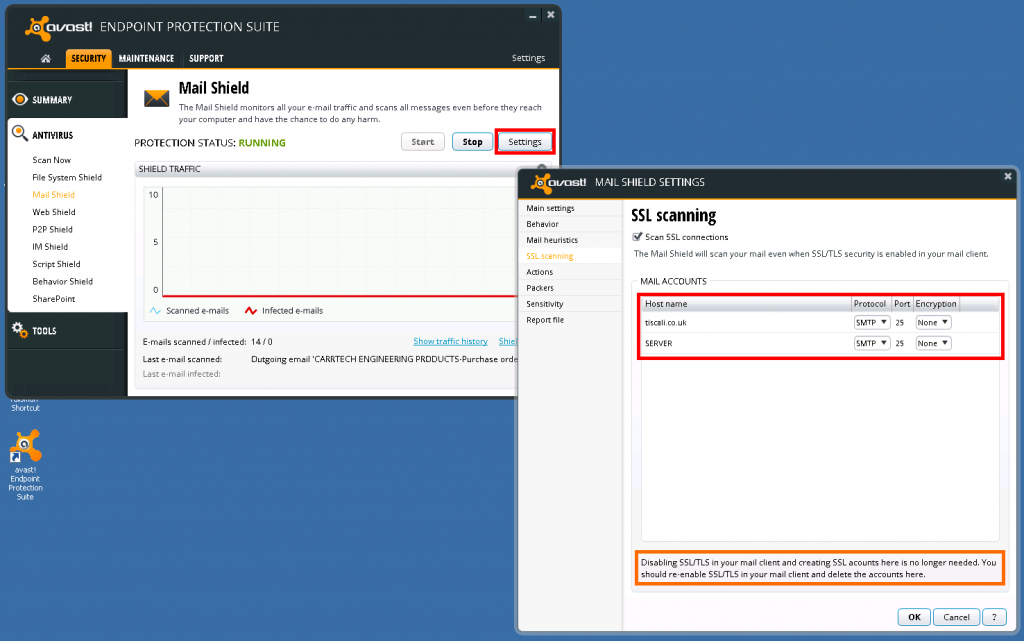
Task: Click the Host name column header
Action: (747, 304)
